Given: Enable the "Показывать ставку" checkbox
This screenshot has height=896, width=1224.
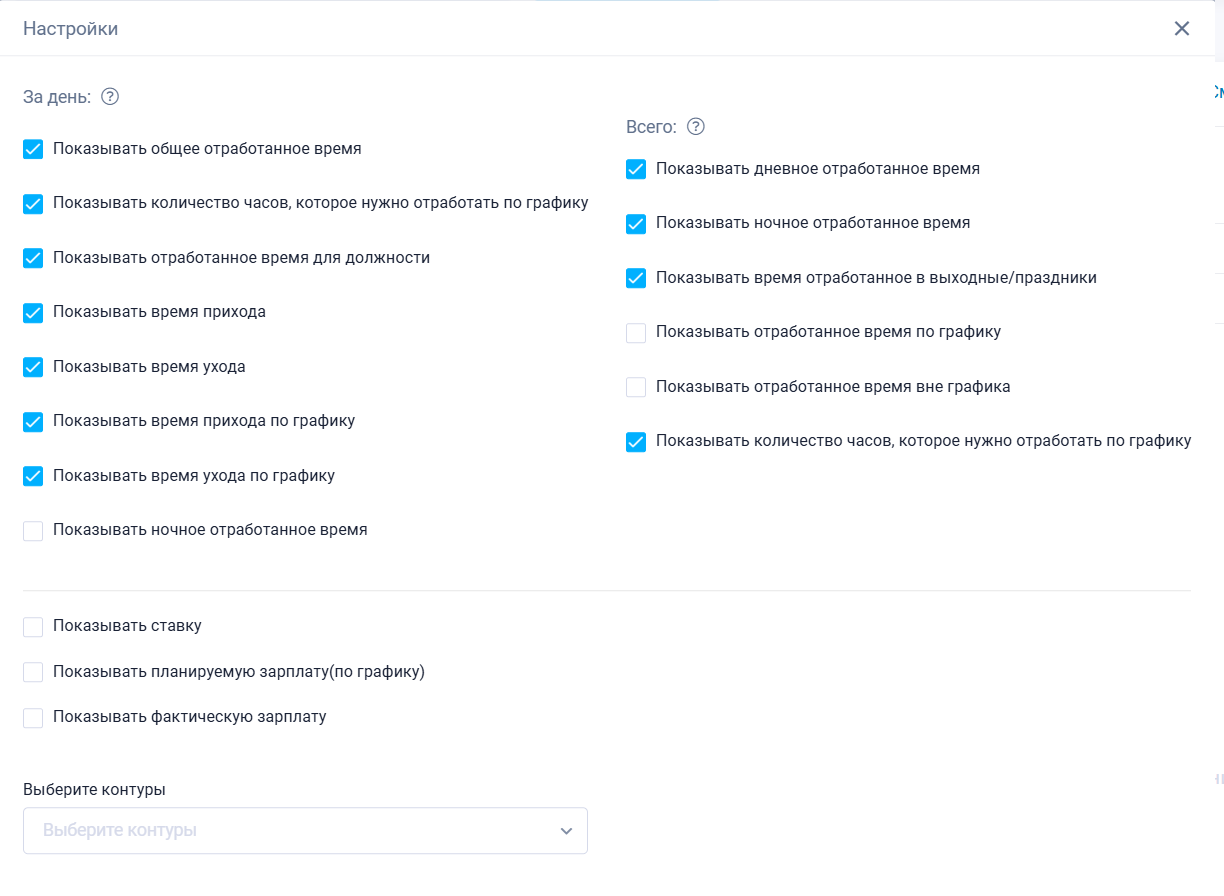Looking at the screenshot, I should pos(33,627).
